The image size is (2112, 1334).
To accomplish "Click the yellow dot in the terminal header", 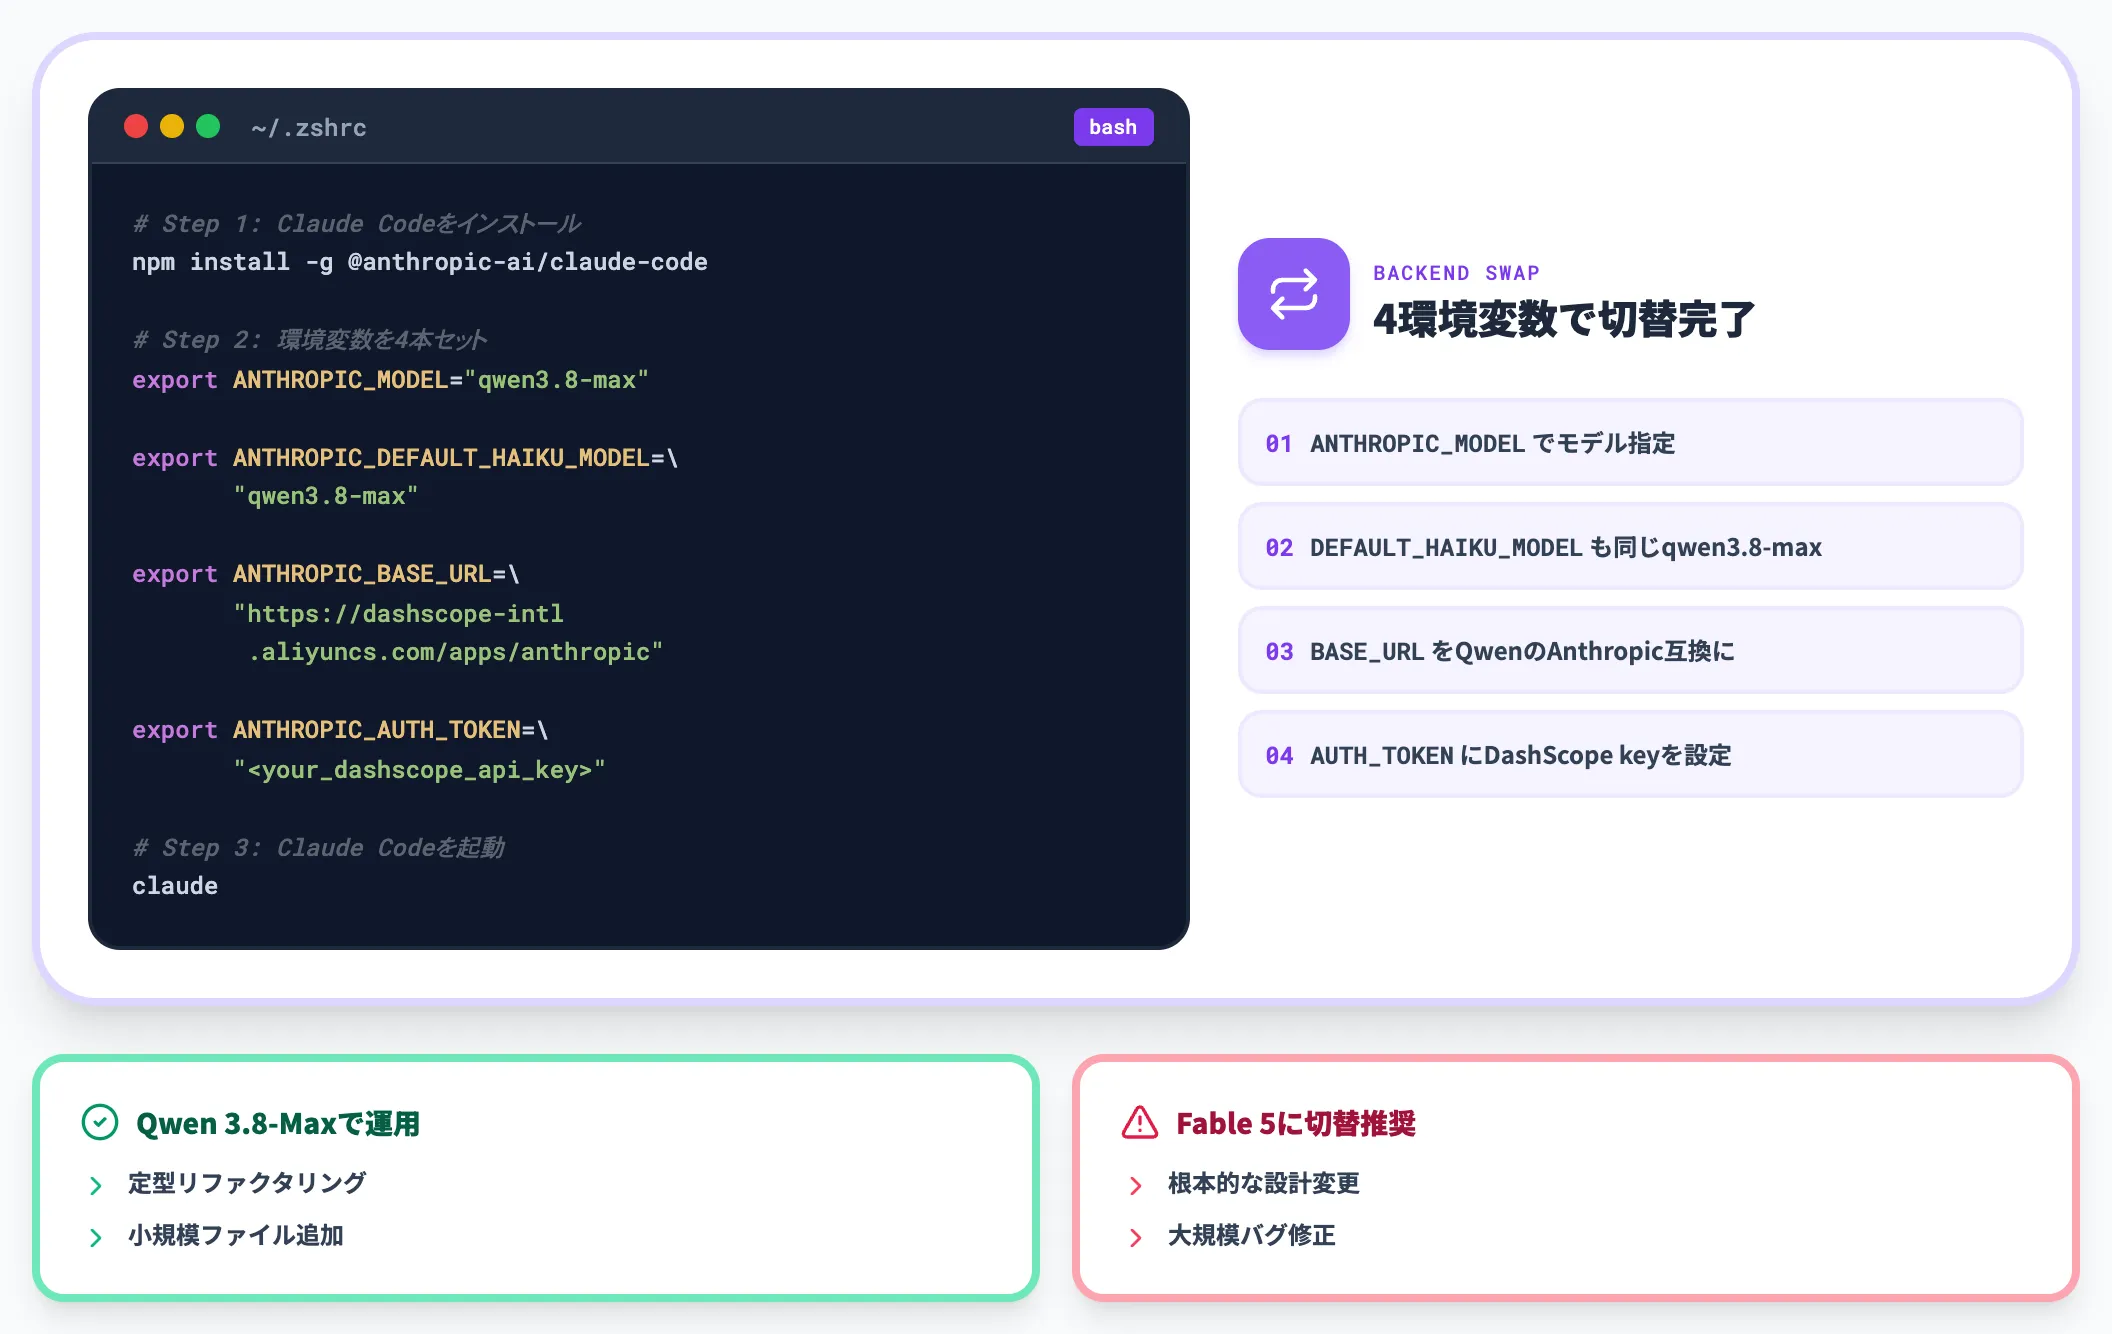I will point(172,126).
